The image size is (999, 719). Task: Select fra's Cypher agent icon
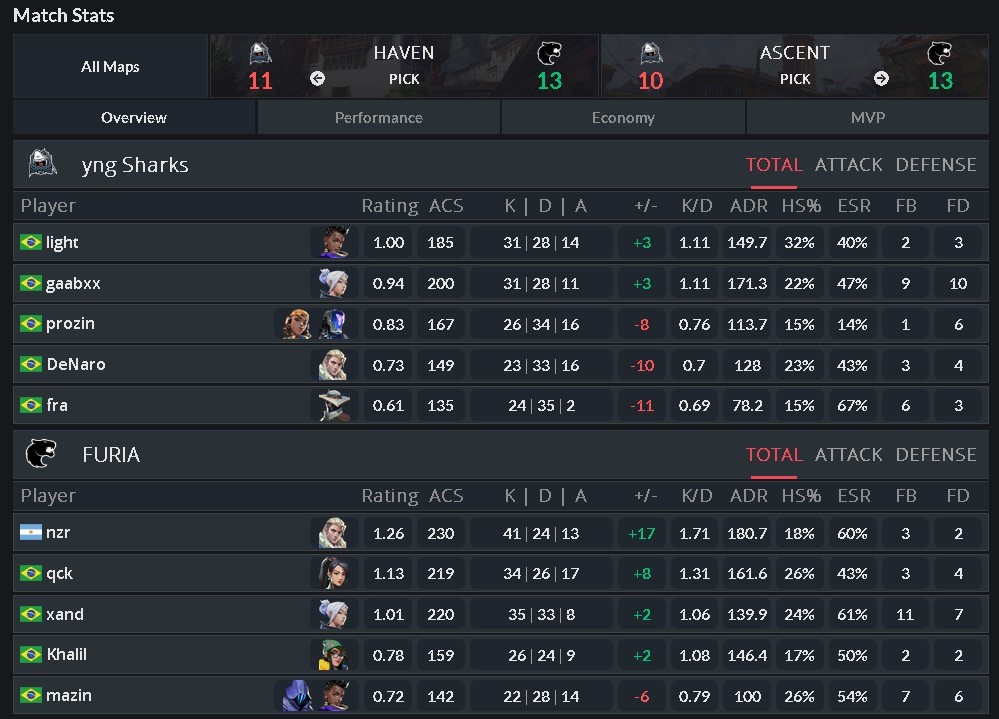point(334,405)
